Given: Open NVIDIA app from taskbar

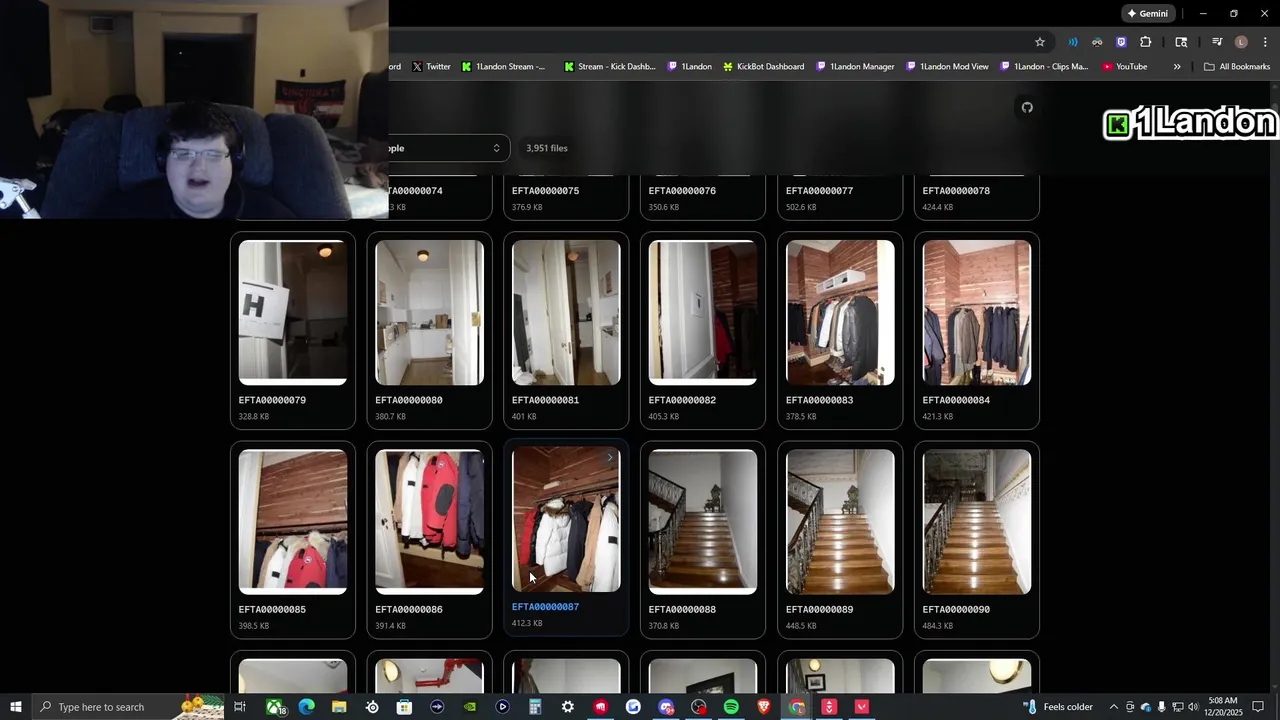Looking at the screenshot, I should pos(470,707).
